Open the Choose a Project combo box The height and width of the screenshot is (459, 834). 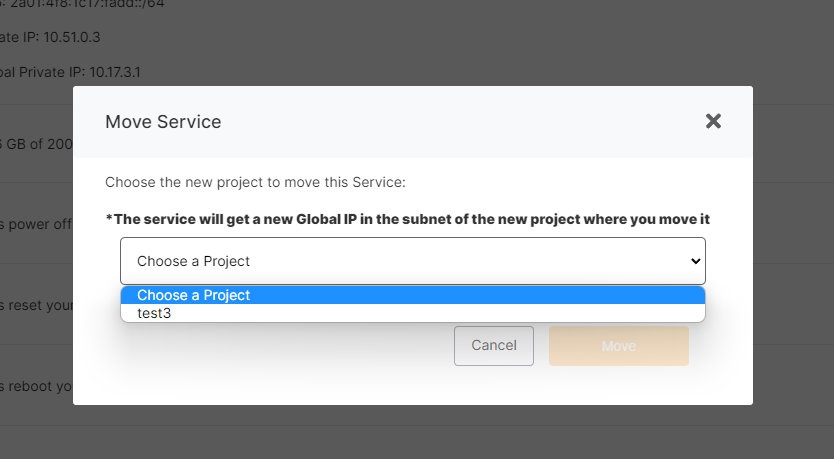[x=400, y=261]
